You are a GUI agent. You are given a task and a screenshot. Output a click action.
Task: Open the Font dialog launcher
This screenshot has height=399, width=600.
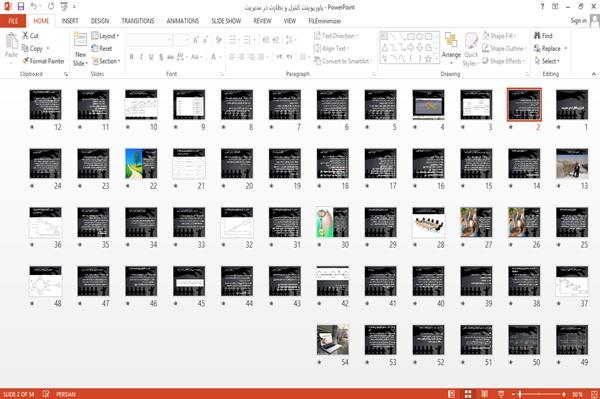tap(222, 74)
